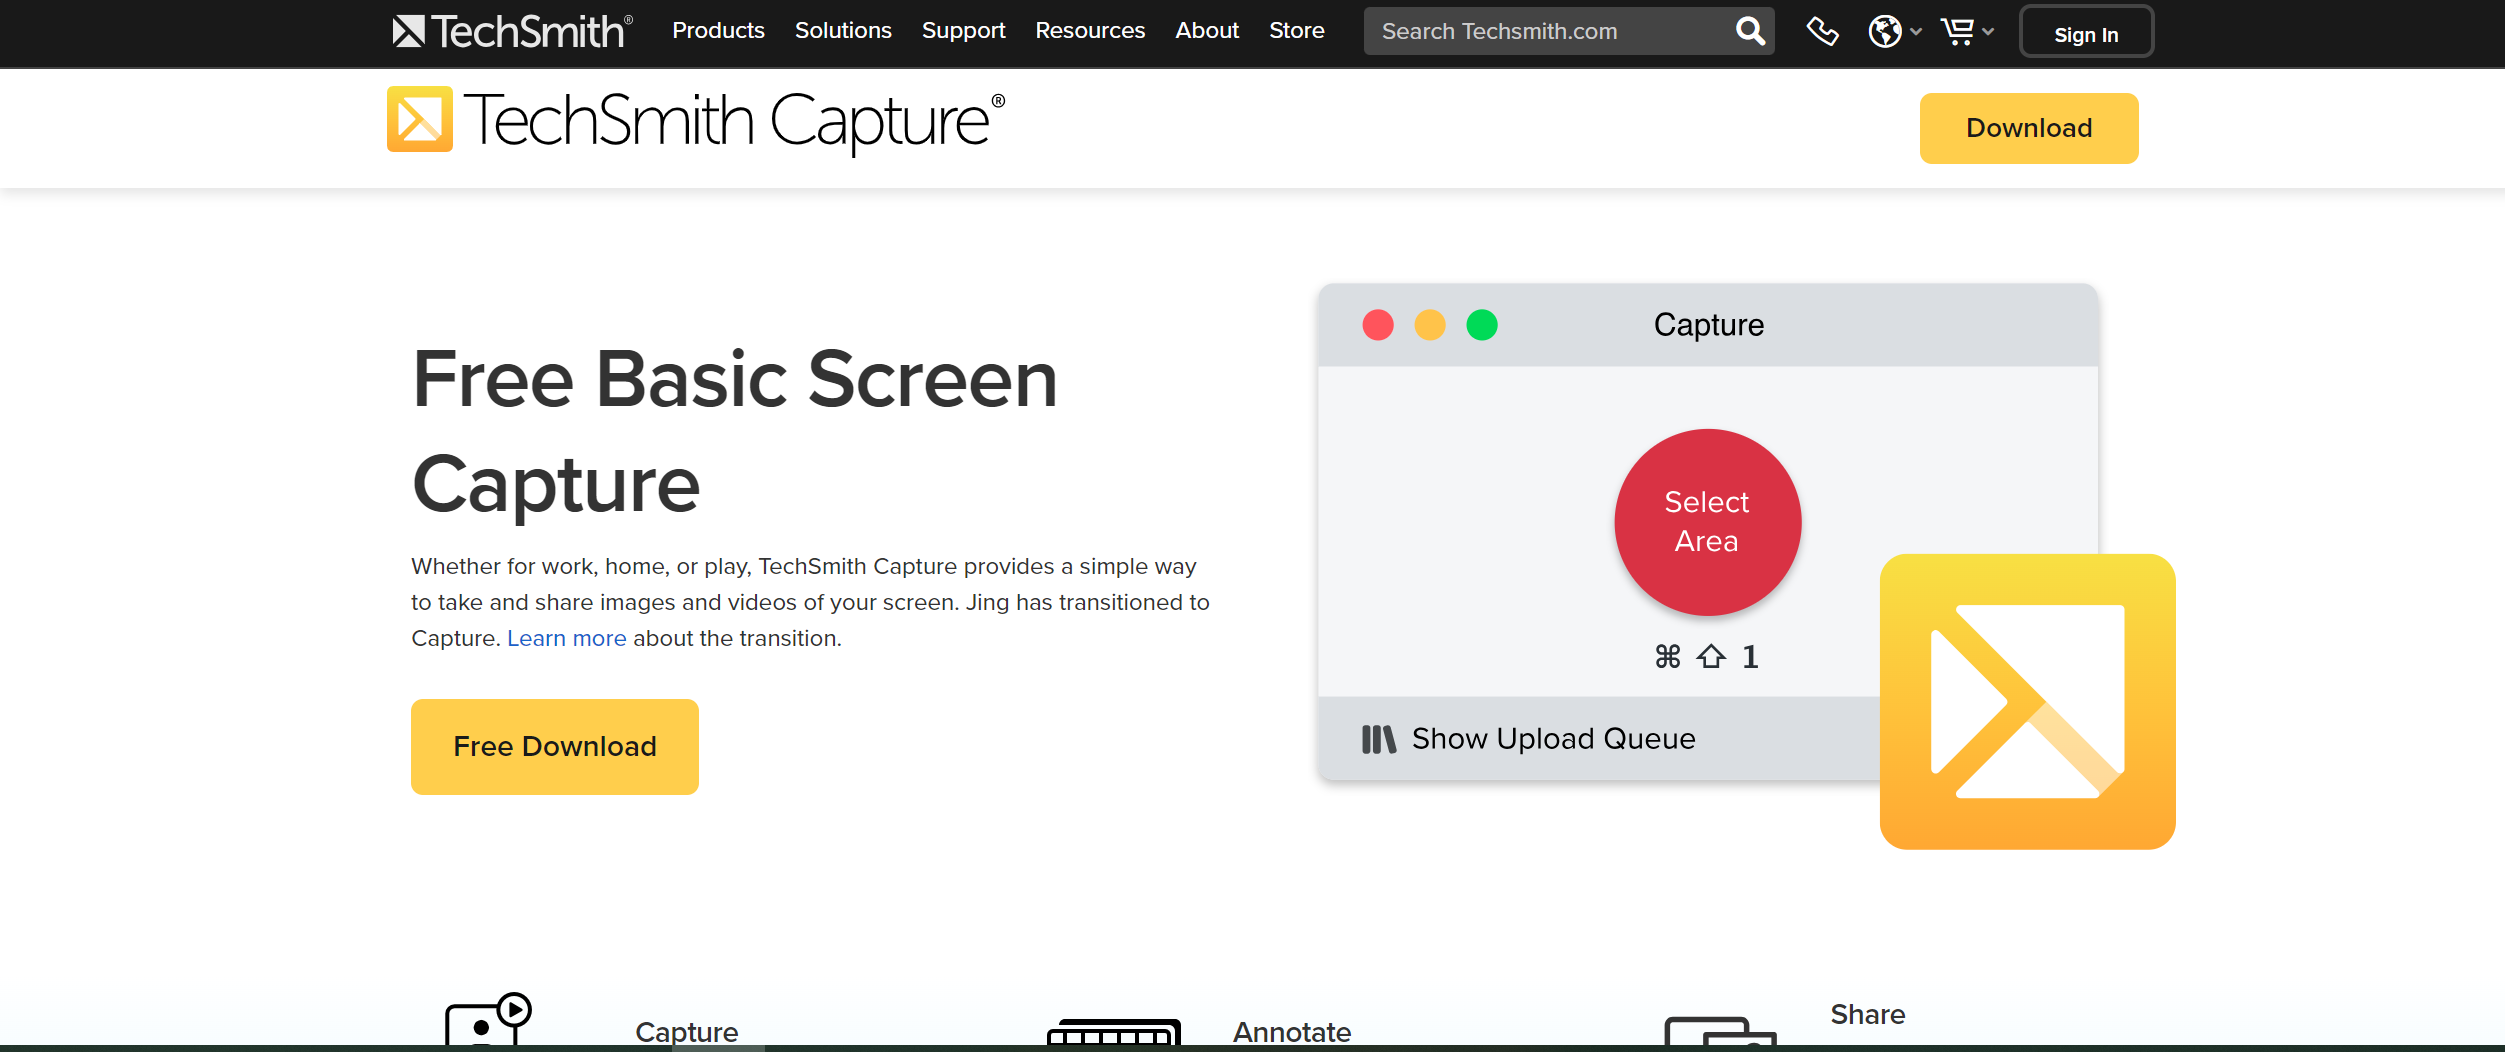Click the red close dot in Capture window

pos(1377,325)
